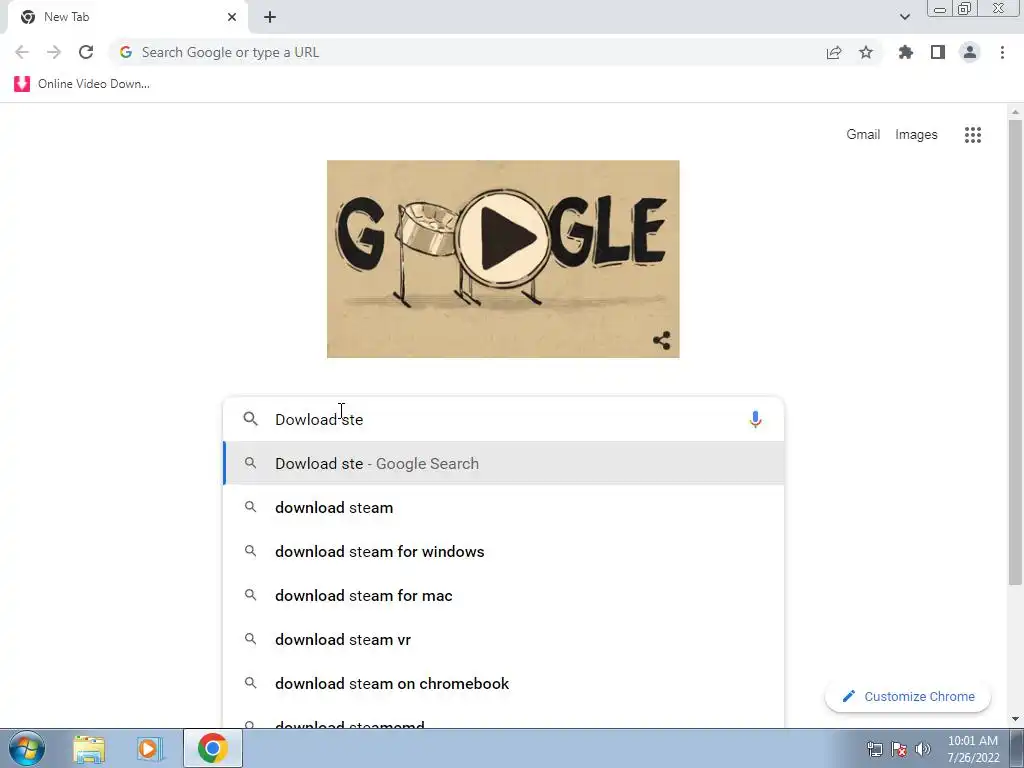Choose 'download steam vr' suggestion
The image size is (1024, 768).
tap(504, 639)
